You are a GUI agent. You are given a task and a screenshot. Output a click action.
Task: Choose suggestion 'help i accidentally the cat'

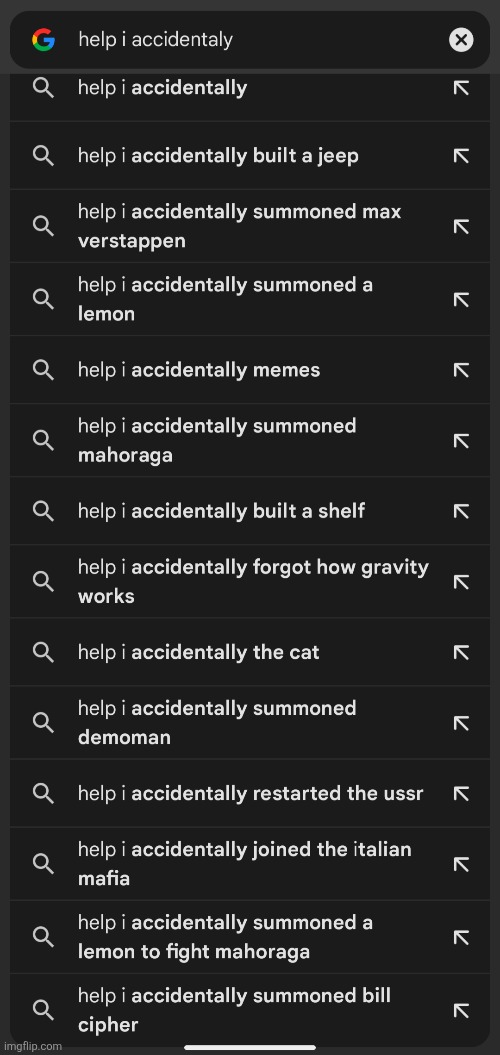click(250, 652)
